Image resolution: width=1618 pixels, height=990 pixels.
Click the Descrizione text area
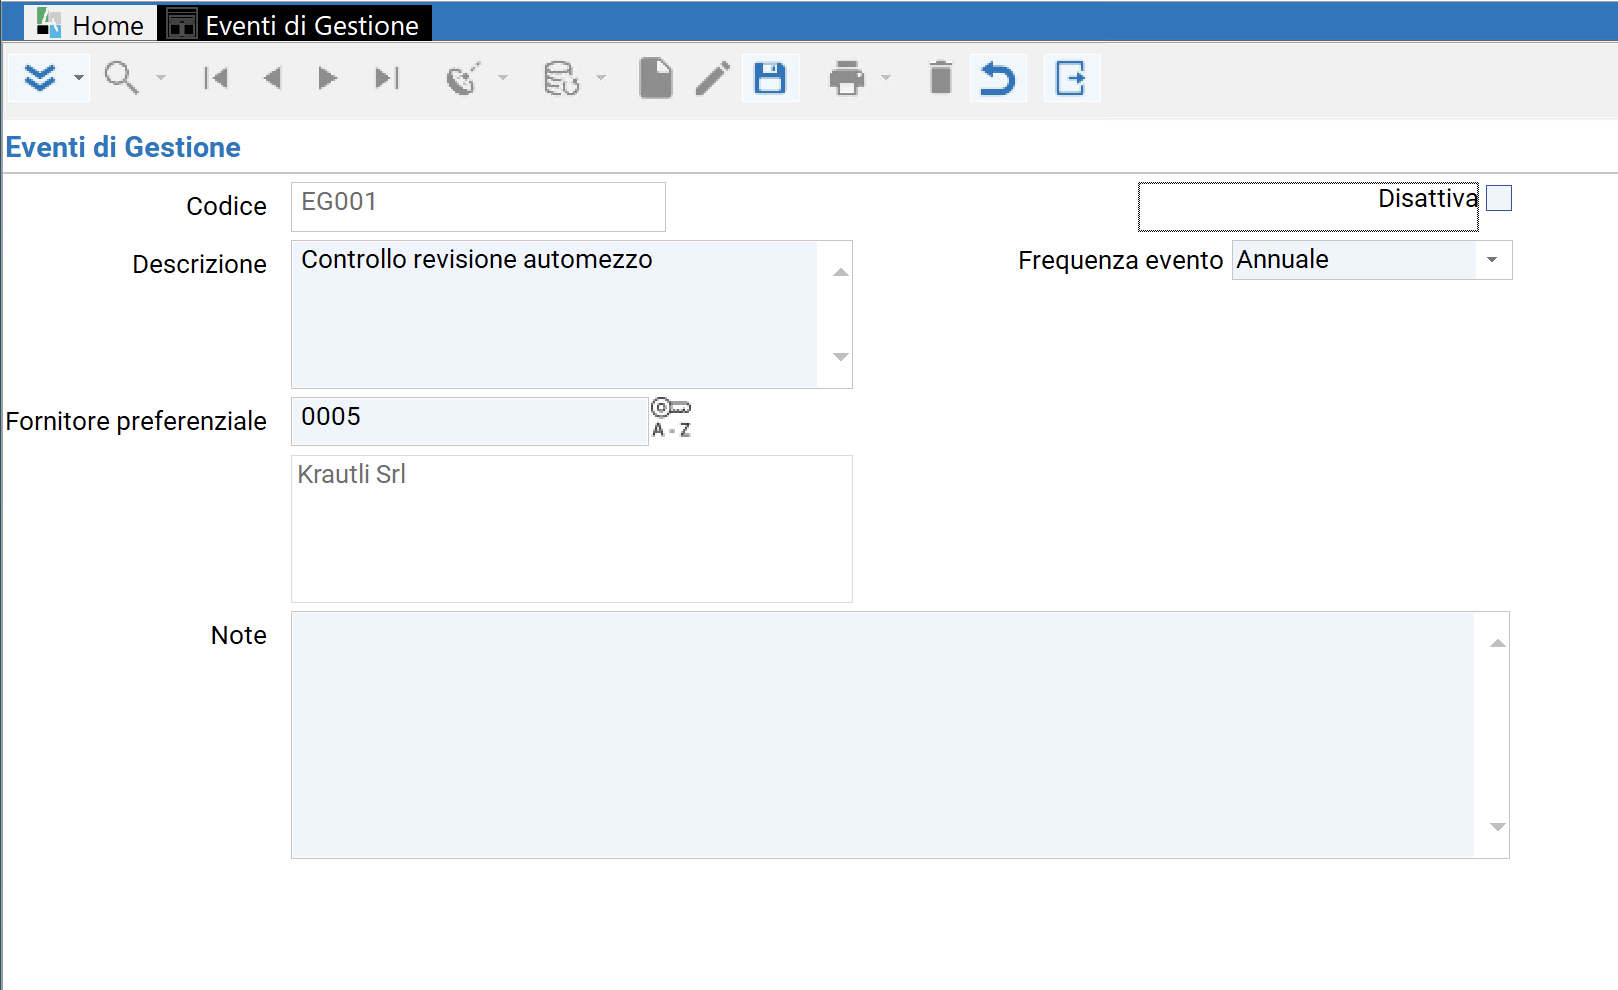pos(555,314)
